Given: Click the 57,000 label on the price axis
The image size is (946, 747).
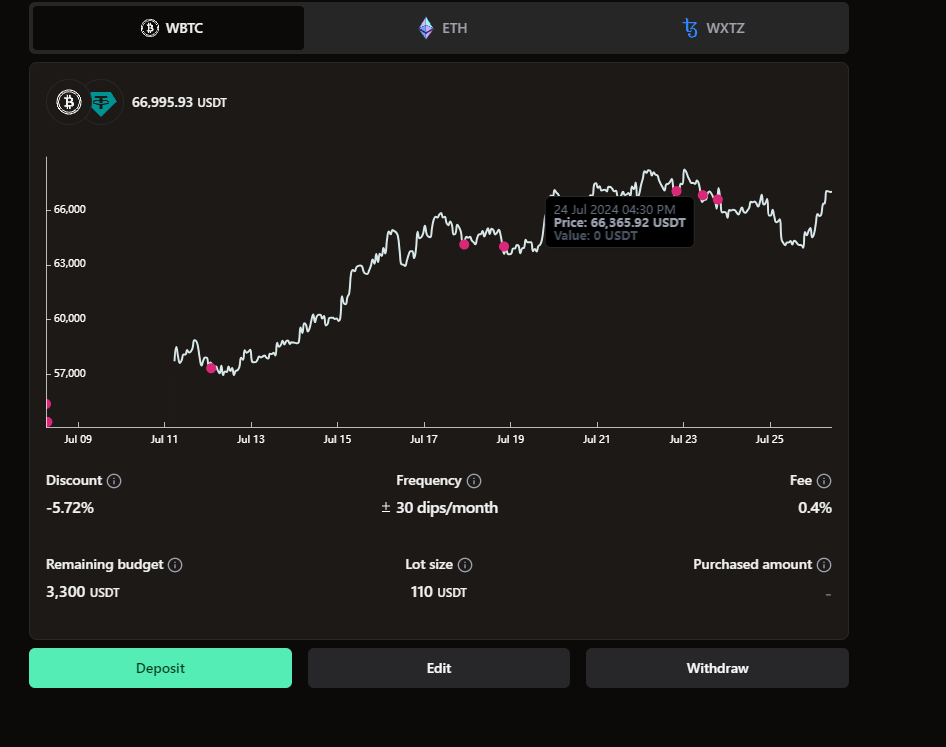Looking at the screenshot, I should click(x=70, y=374).
